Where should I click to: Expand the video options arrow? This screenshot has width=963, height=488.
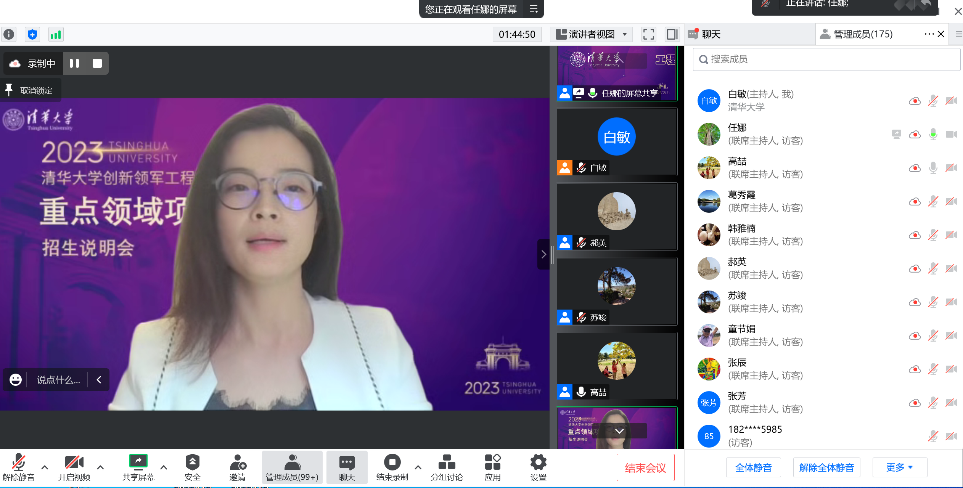[x=101, y=467]
